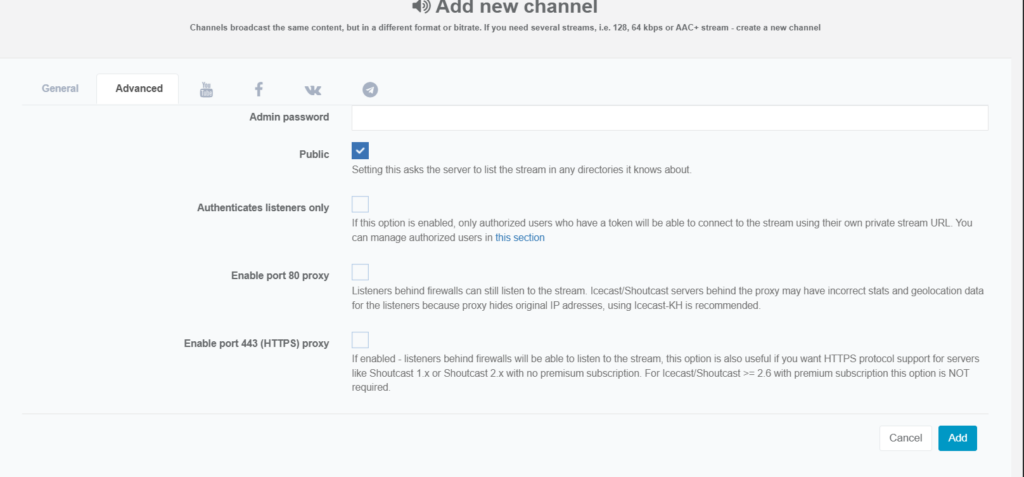The image size is (1024, 477).
Task: Select the Advanced tab
Action: pos(138,88)
